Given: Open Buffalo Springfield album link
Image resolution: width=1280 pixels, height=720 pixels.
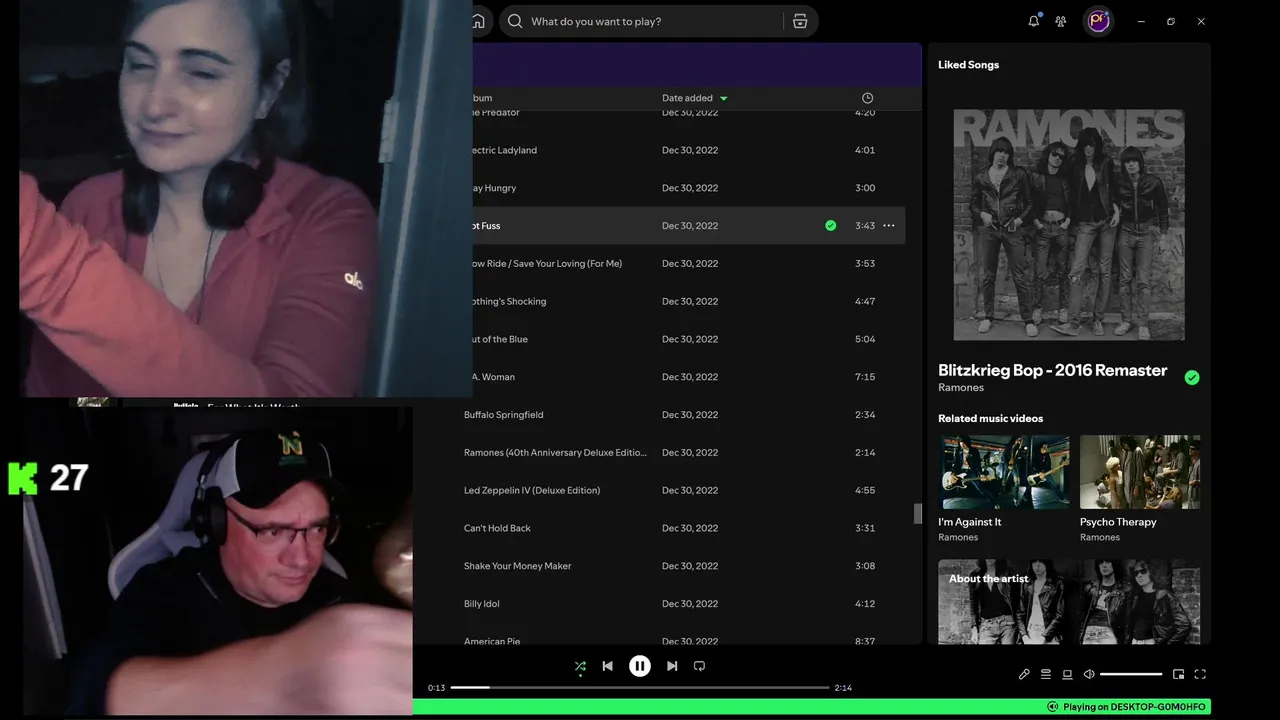Looking at the screenshot, I should (504, 415).
